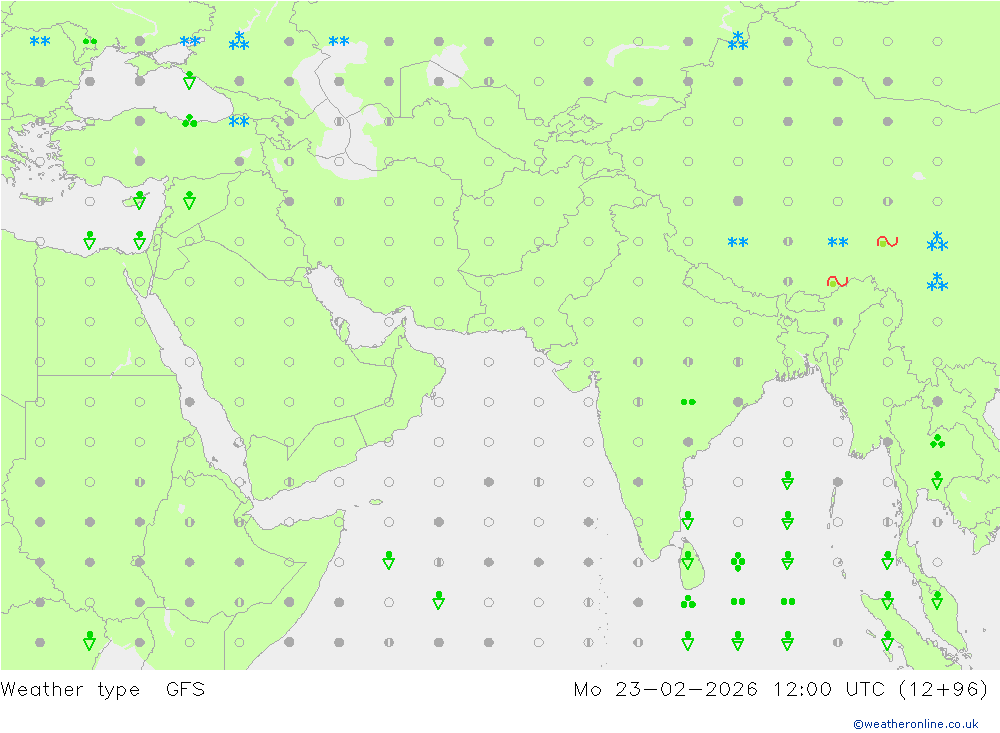Open the ©weatheronline.co.uk link

point(915,724)
